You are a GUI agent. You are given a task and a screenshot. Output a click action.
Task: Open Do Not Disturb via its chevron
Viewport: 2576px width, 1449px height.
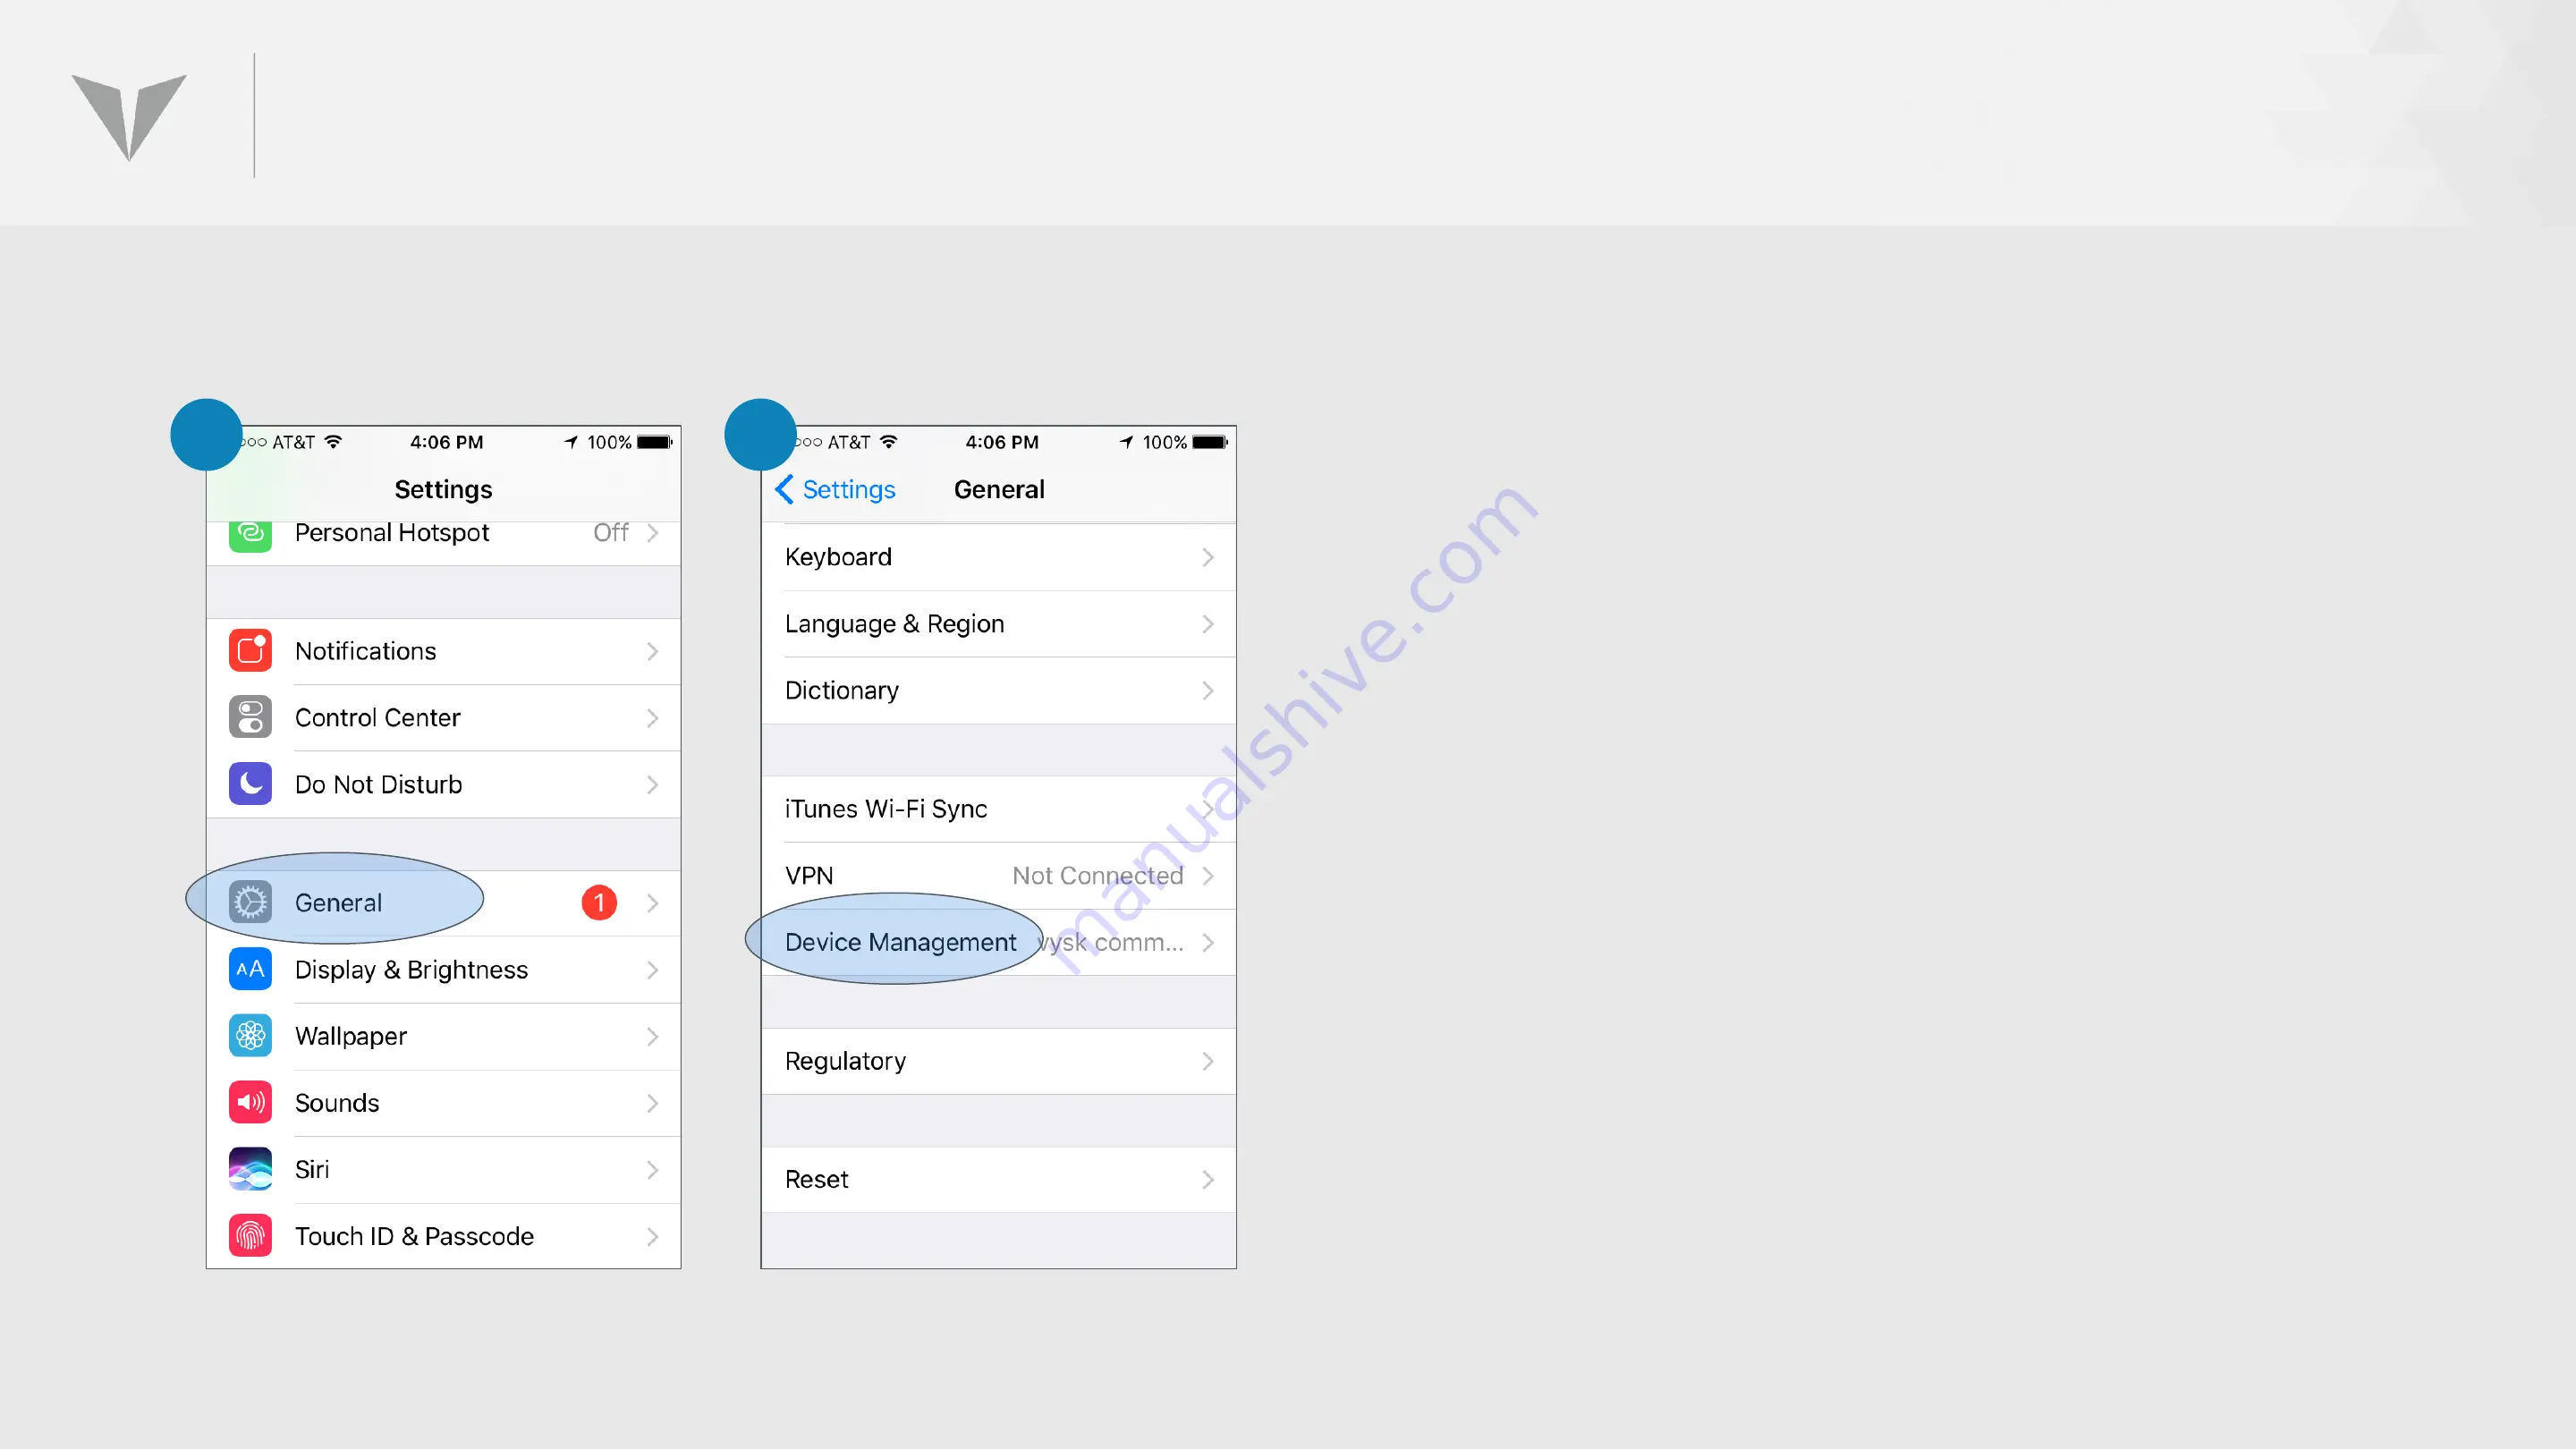pos(653,785)
